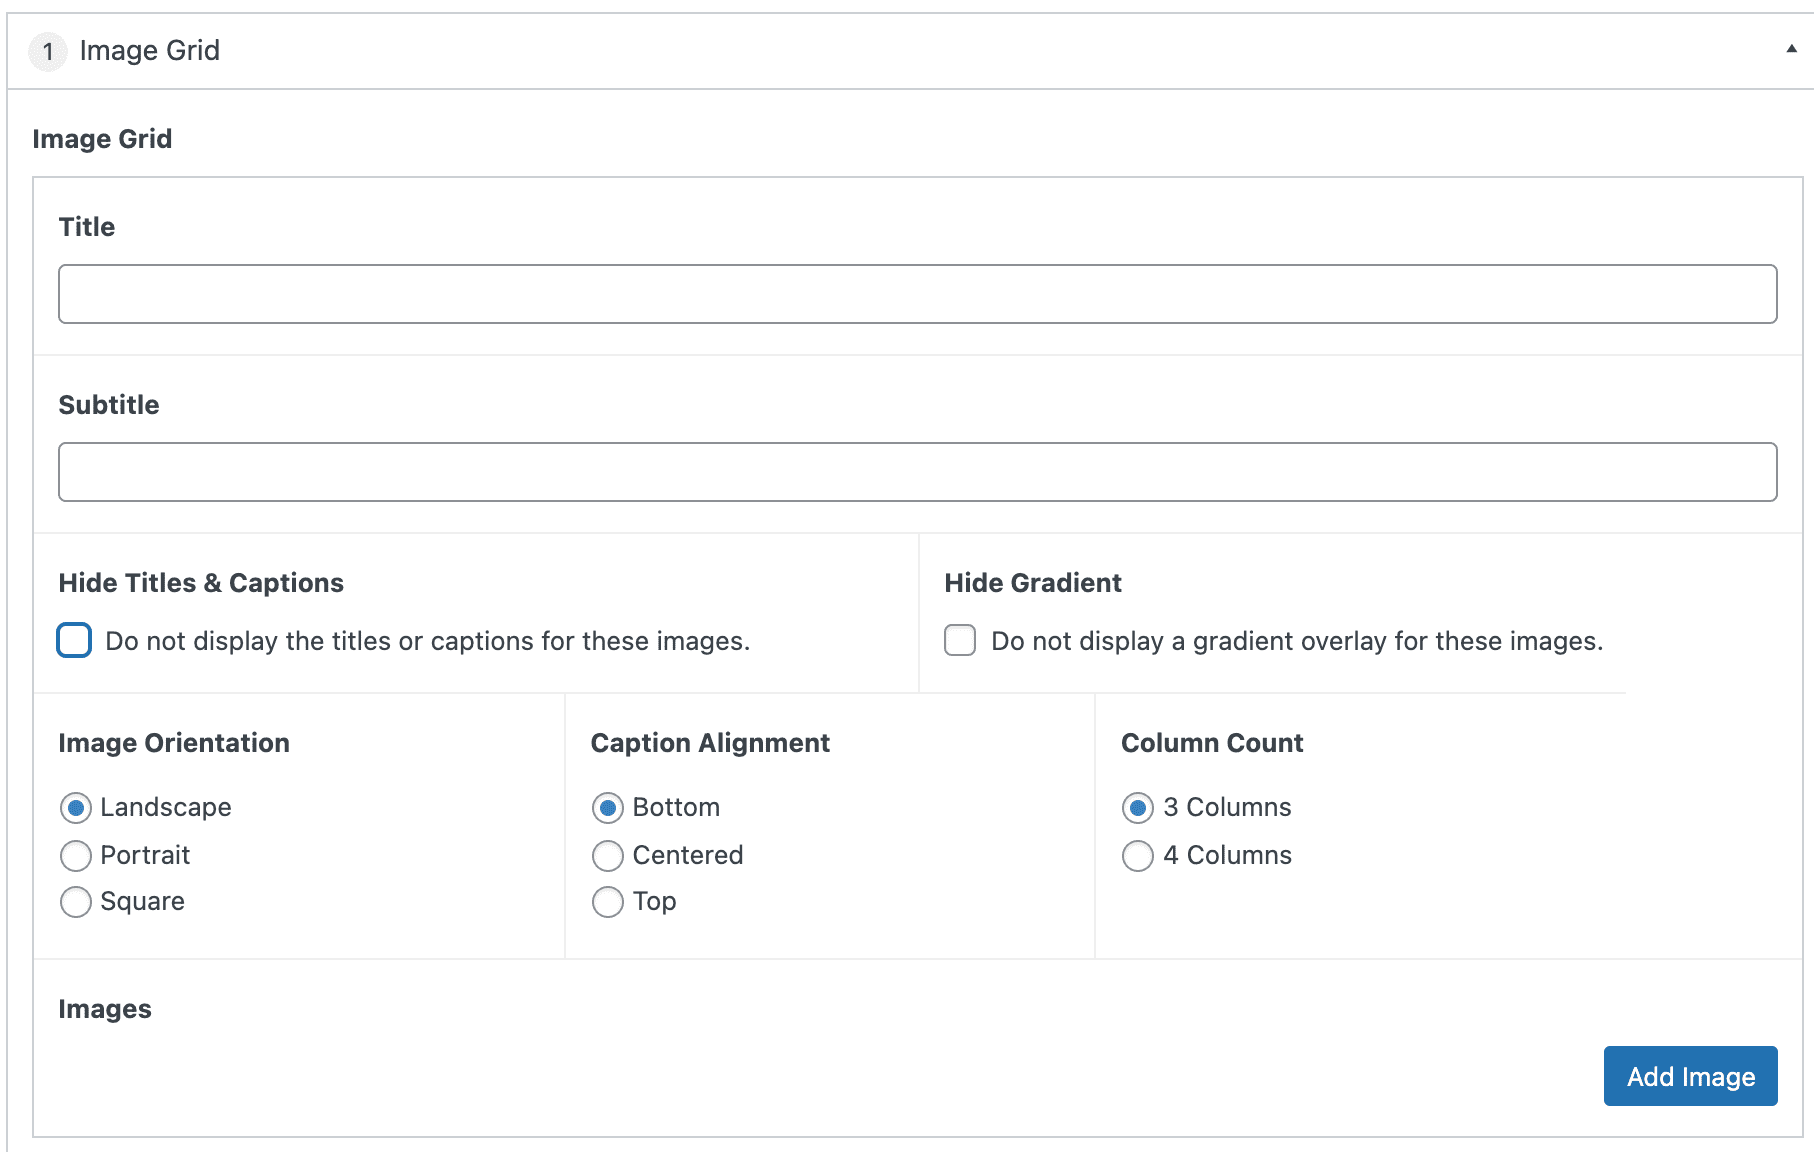Viewport: 1814px width, 1152px height.
Task: Check the Hide Gradient checkbox
Action: pyautogui.click(x=960, y=640)
